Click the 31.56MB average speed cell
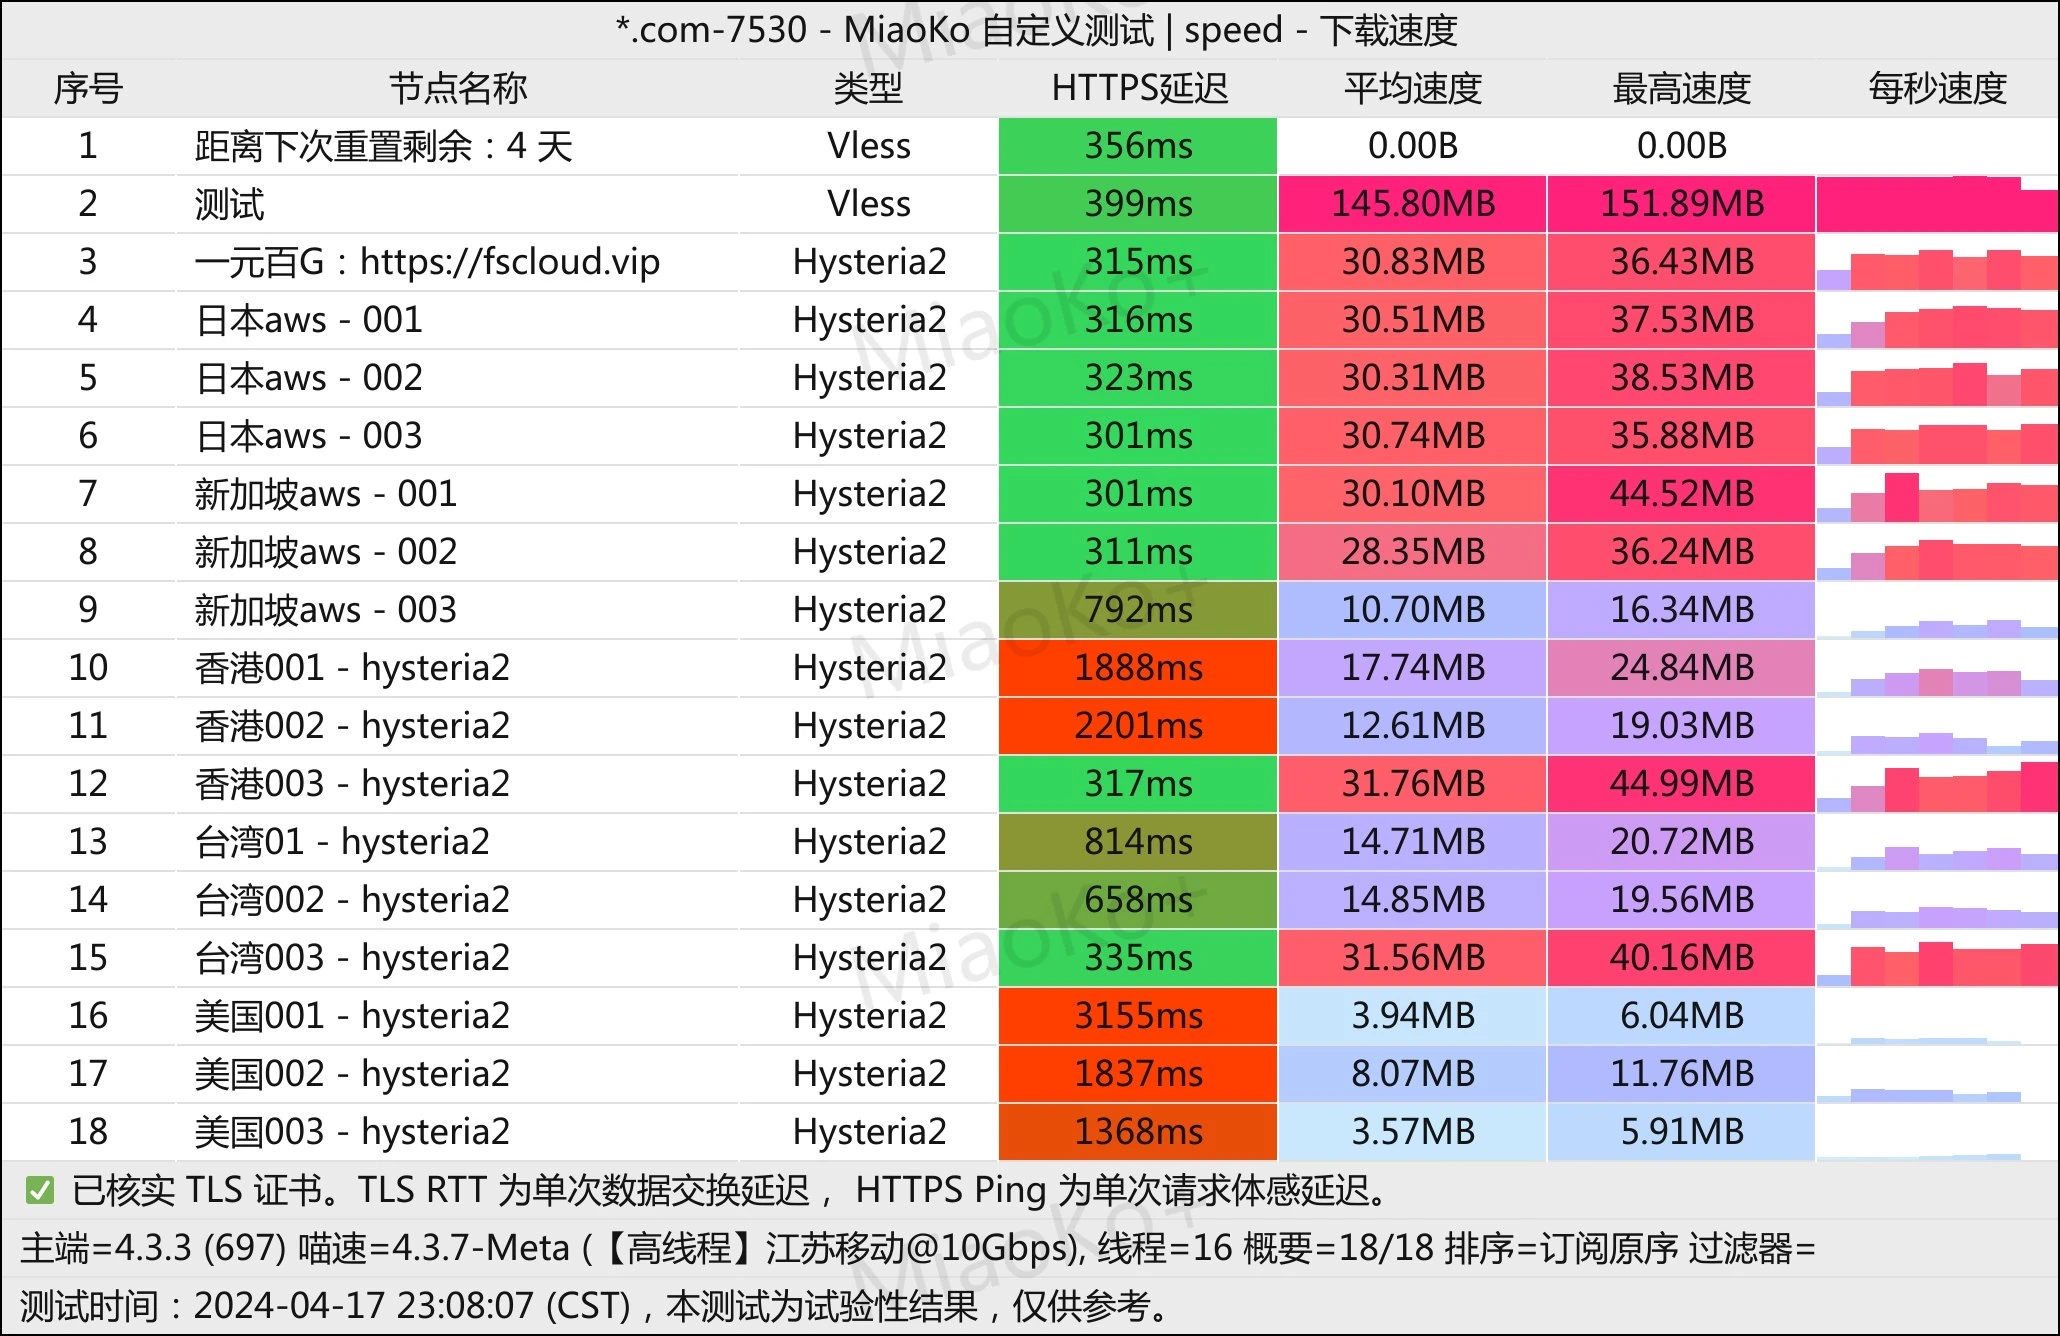The image size is (2060, 1336). [1412, 958]
